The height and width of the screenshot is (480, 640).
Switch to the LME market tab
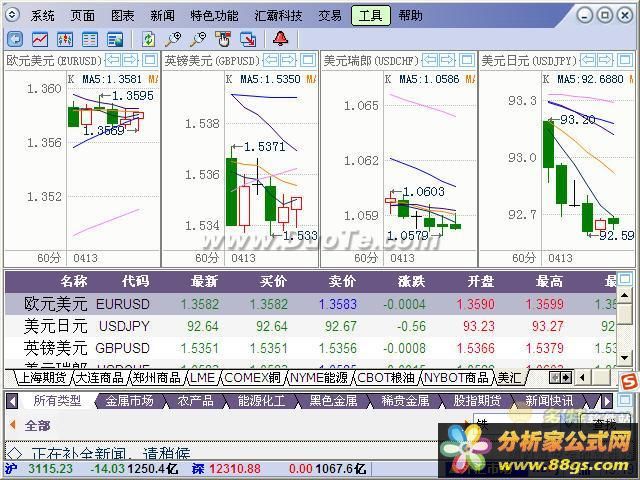pos(202,378)
